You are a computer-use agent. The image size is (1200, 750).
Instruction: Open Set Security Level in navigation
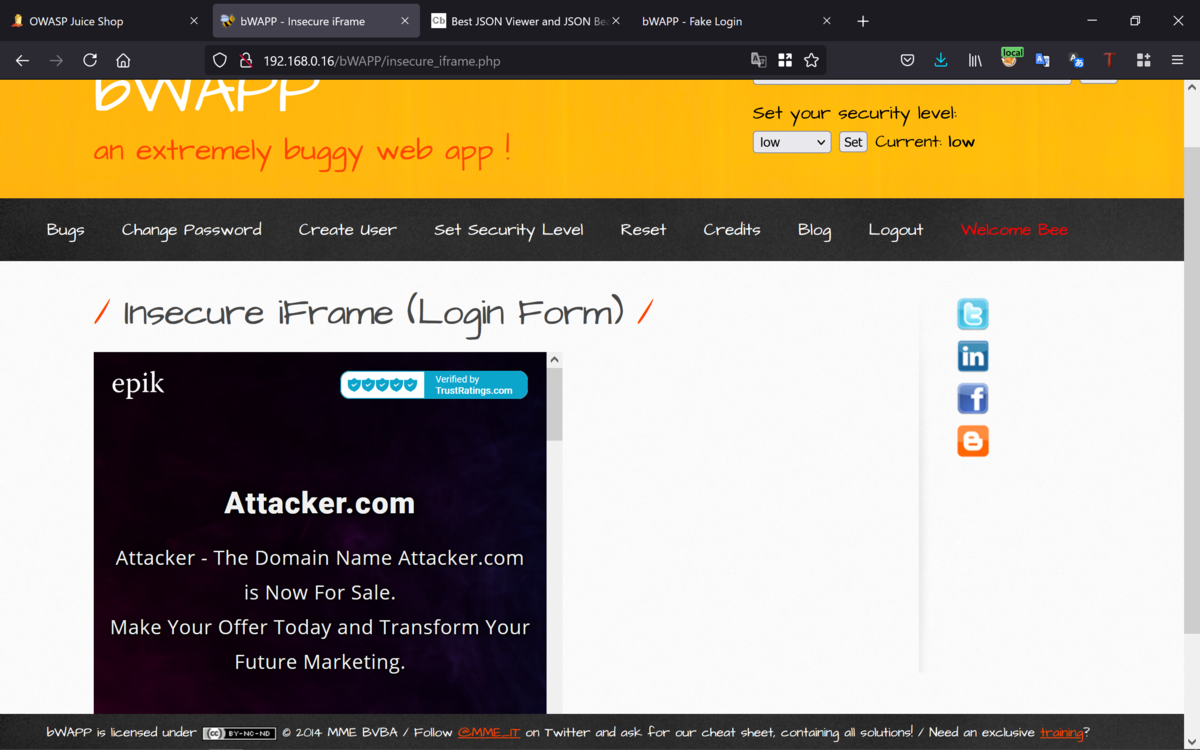pyautogui.click(x=508, y=230)
